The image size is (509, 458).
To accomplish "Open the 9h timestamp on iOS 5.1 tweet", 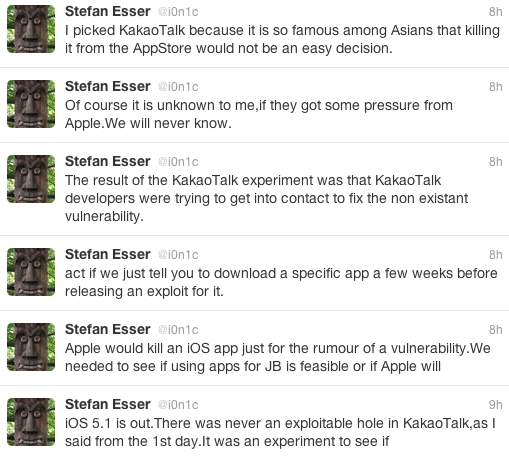I will (495, 405).
